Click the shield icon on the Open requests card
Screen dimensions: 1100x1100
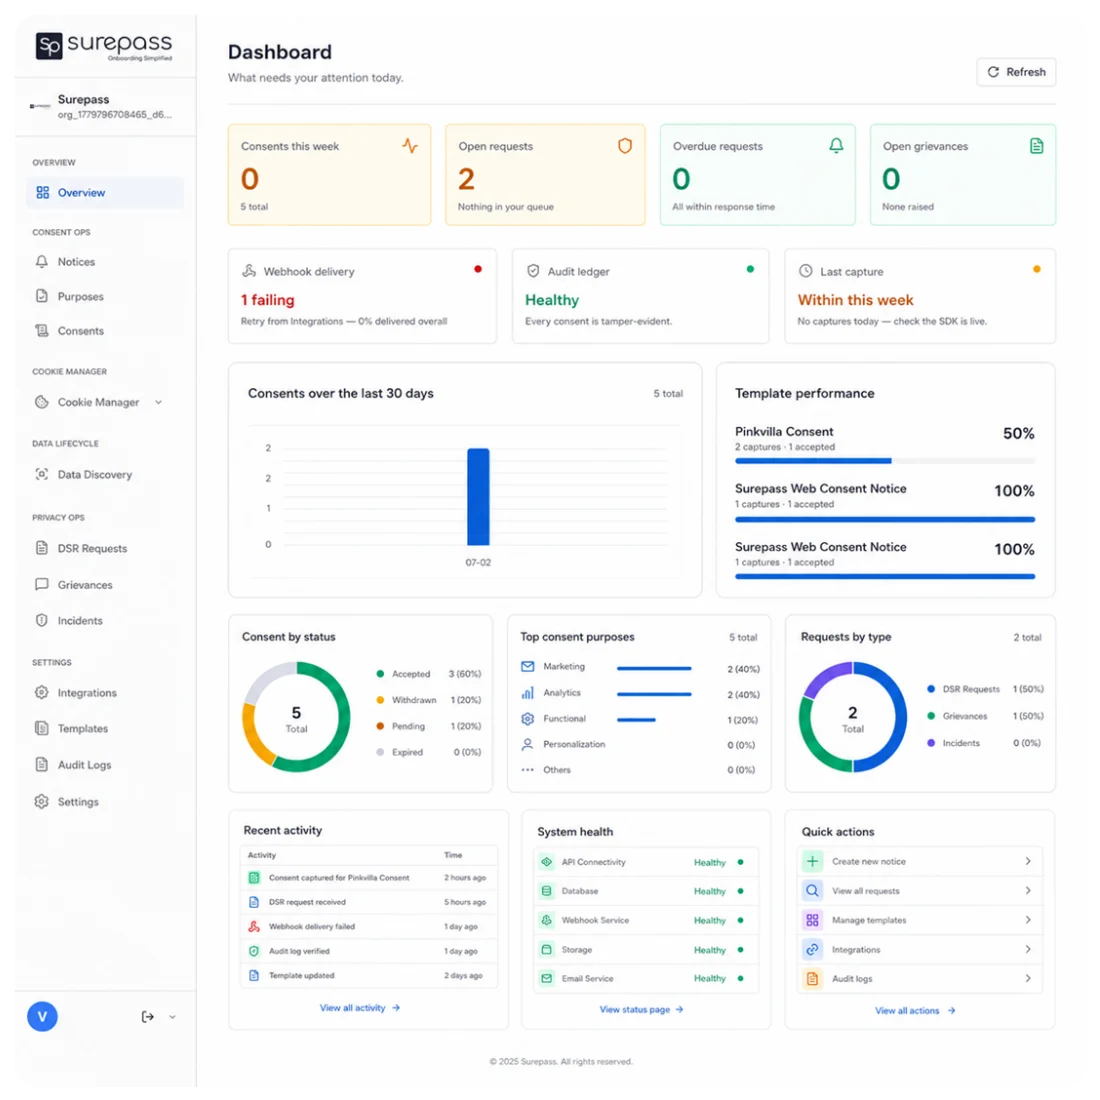(624, 146)
